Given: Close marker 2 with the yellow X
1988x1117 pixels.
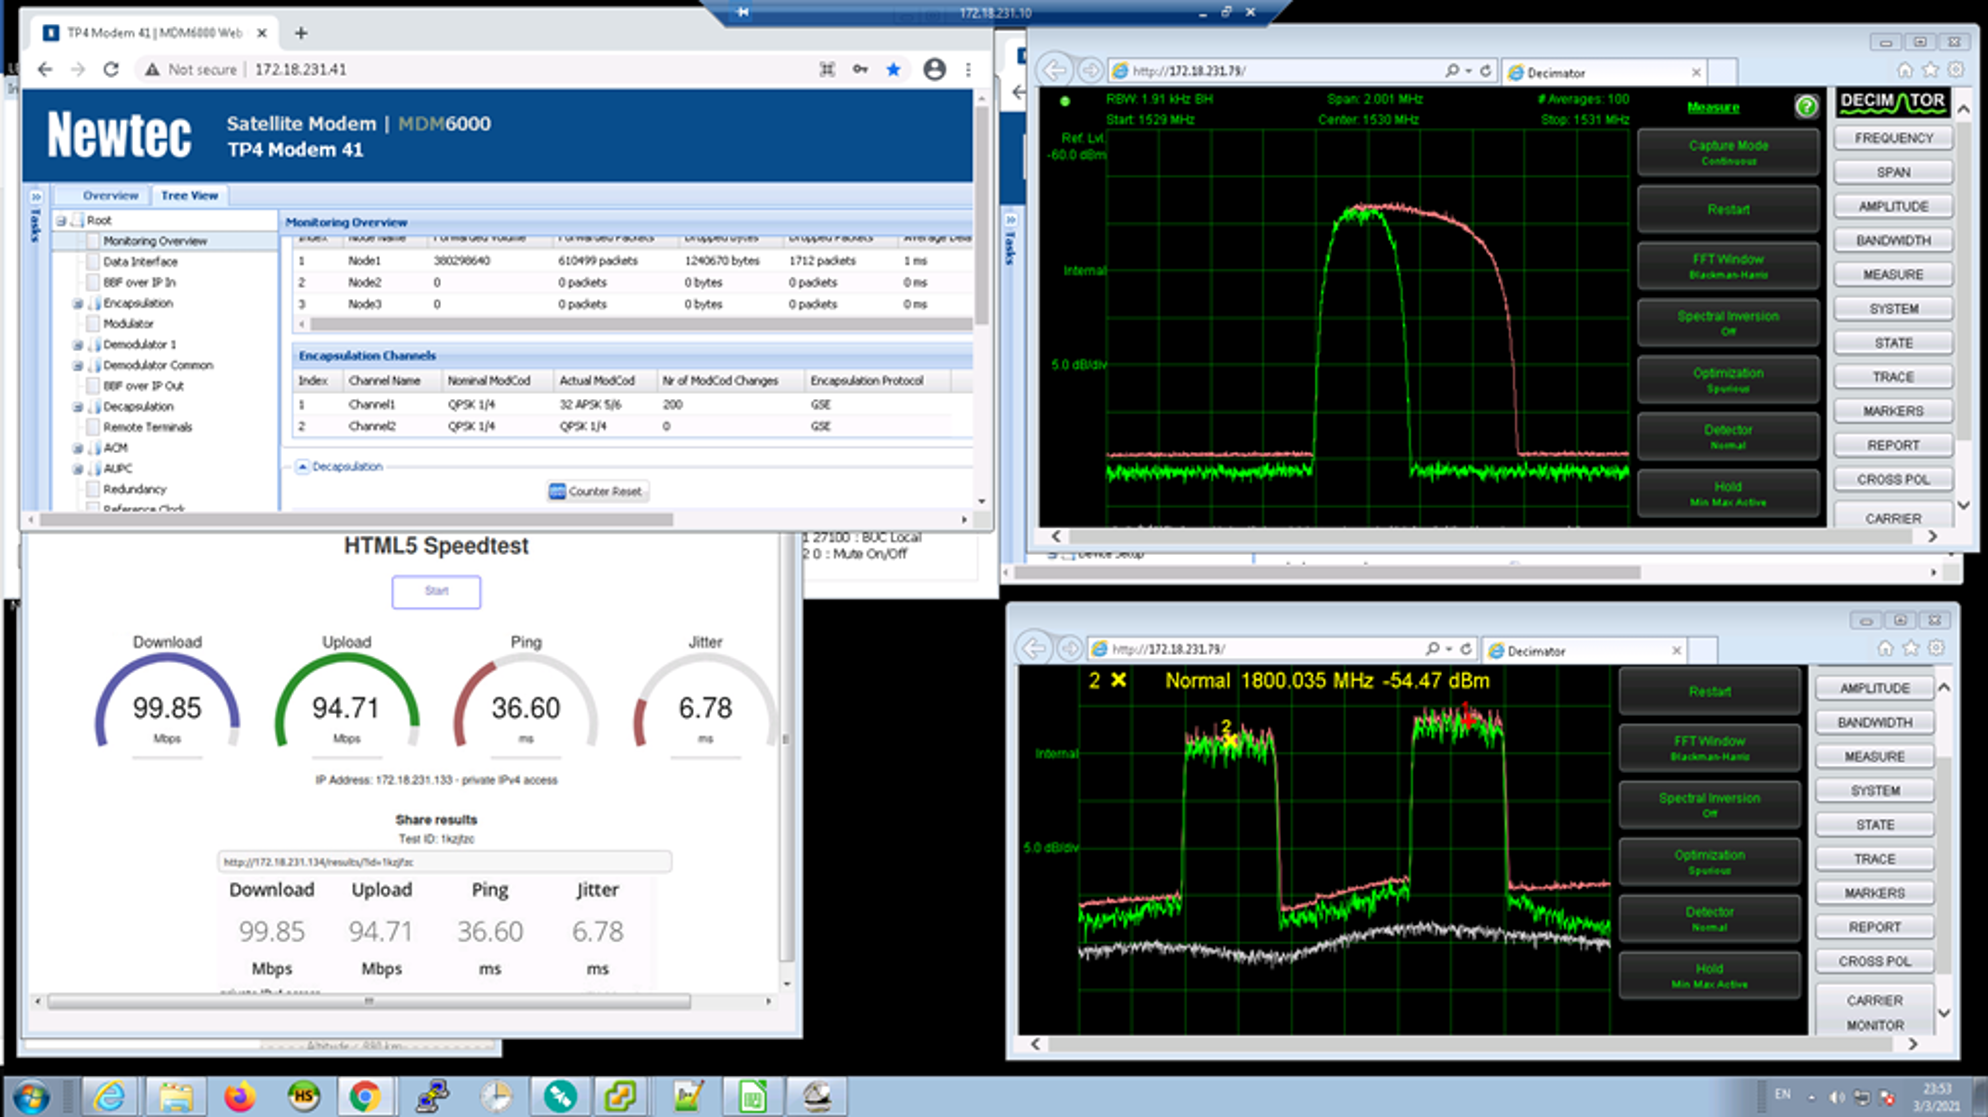Looking at the screenshot, I should pos(1118,680).
